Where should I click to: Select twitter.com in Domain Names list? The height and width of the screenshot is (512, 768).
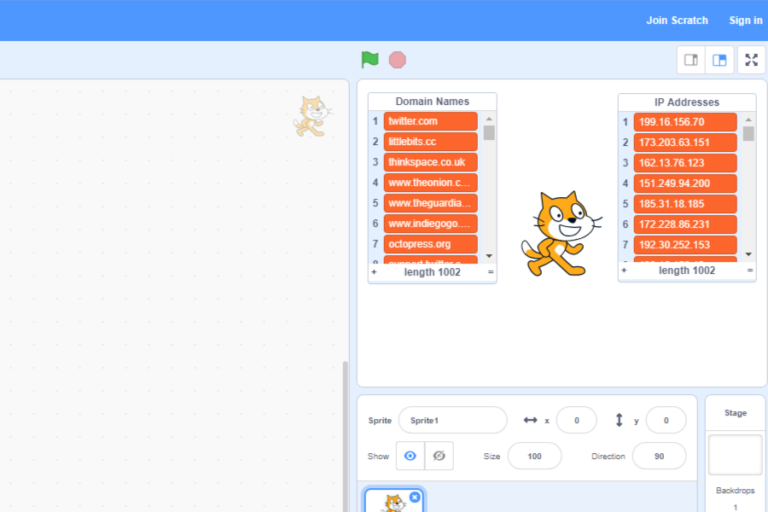[x=430, y=121]
